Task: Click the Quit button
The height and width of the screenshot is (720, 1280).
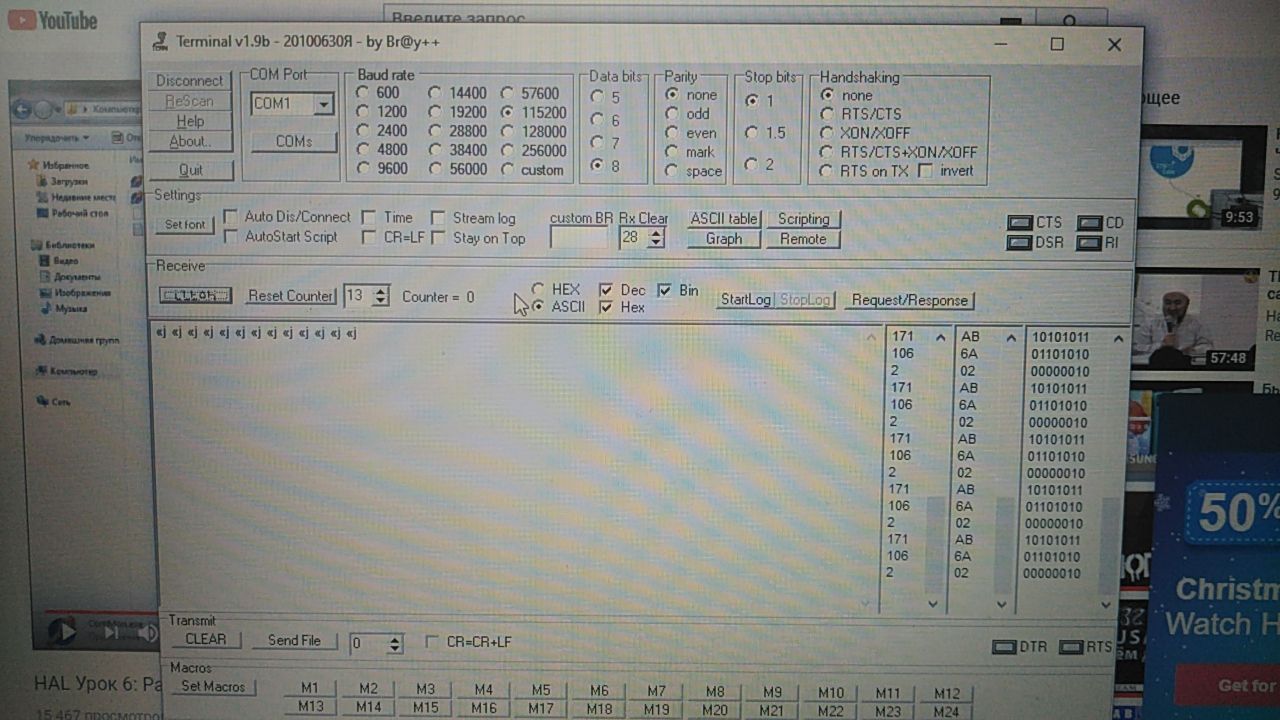Action: click(190, 170)
